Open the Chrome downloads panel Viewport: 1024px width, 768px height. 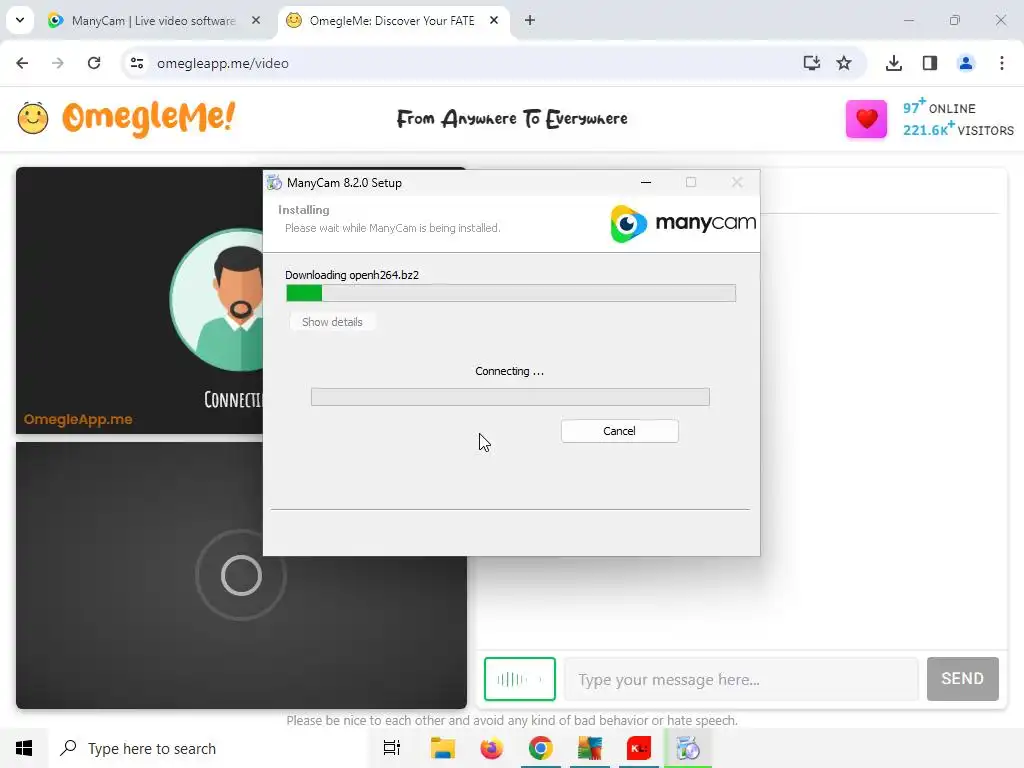pyautogui.click(x=894, y=63)
